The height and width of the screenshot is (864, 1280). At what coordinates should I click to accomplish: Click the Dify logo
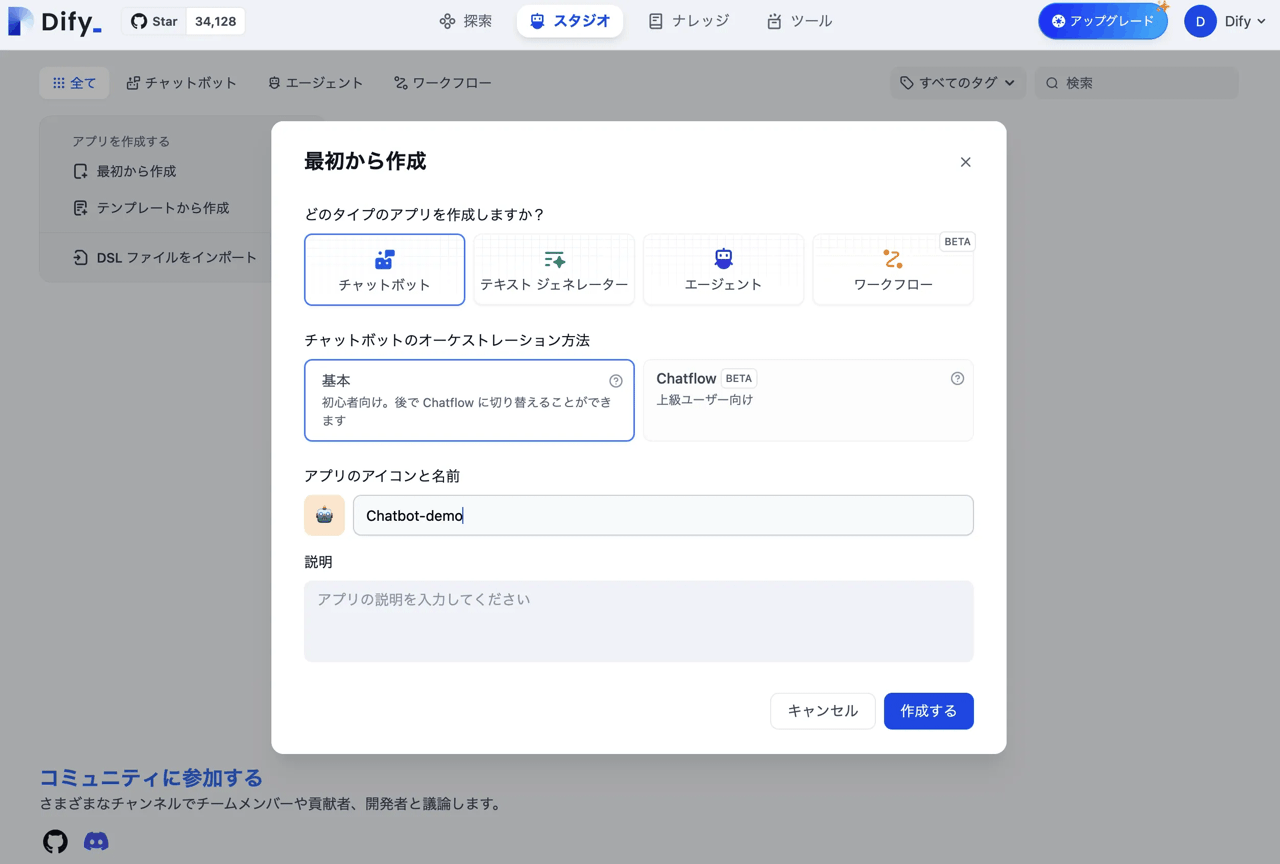55,21
